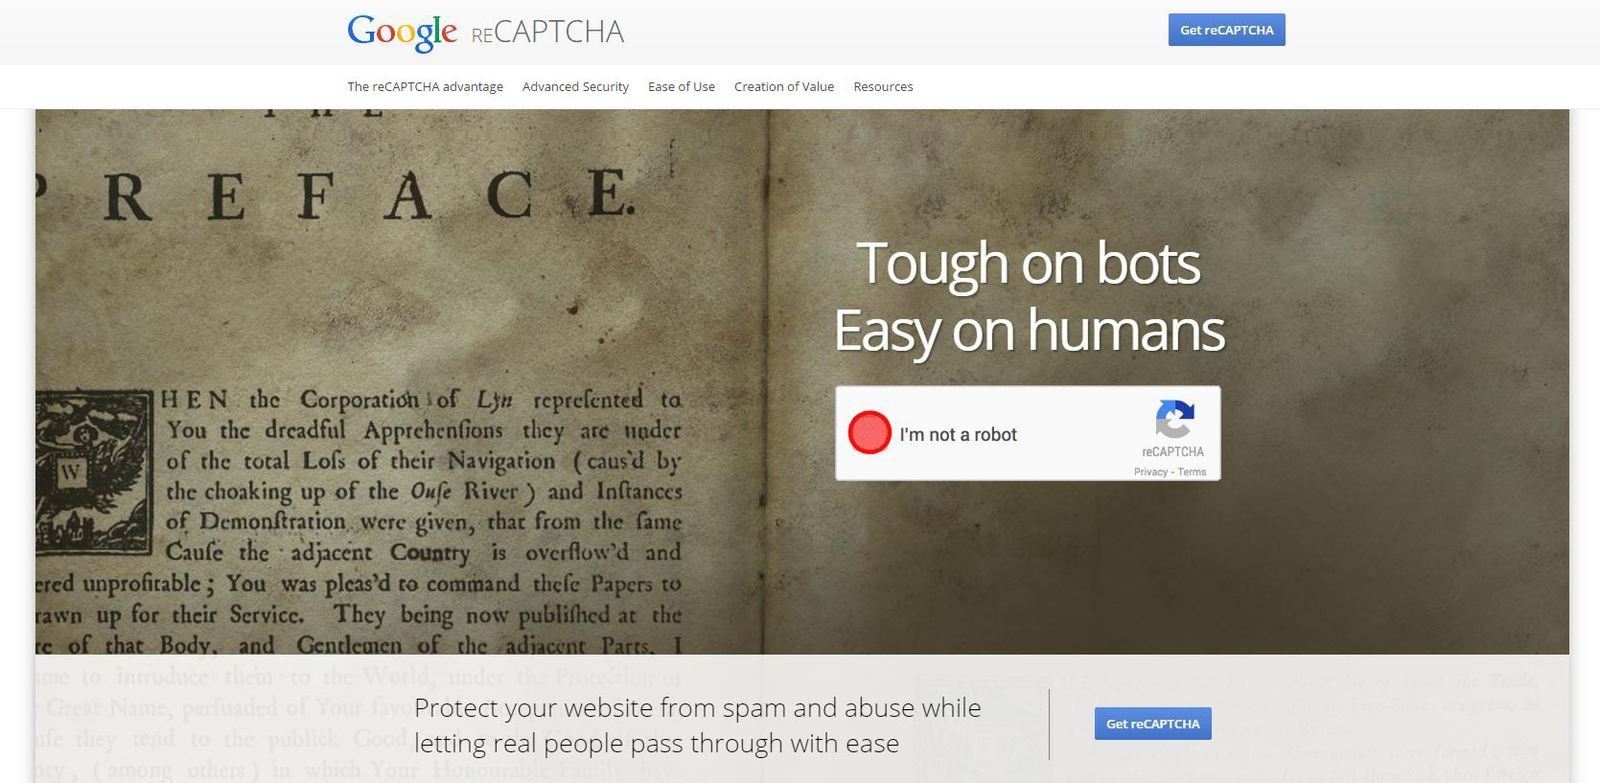Check the "I'm not a robot" checkbox
The height and width of the screenshot is (783, 1600).
869,433
